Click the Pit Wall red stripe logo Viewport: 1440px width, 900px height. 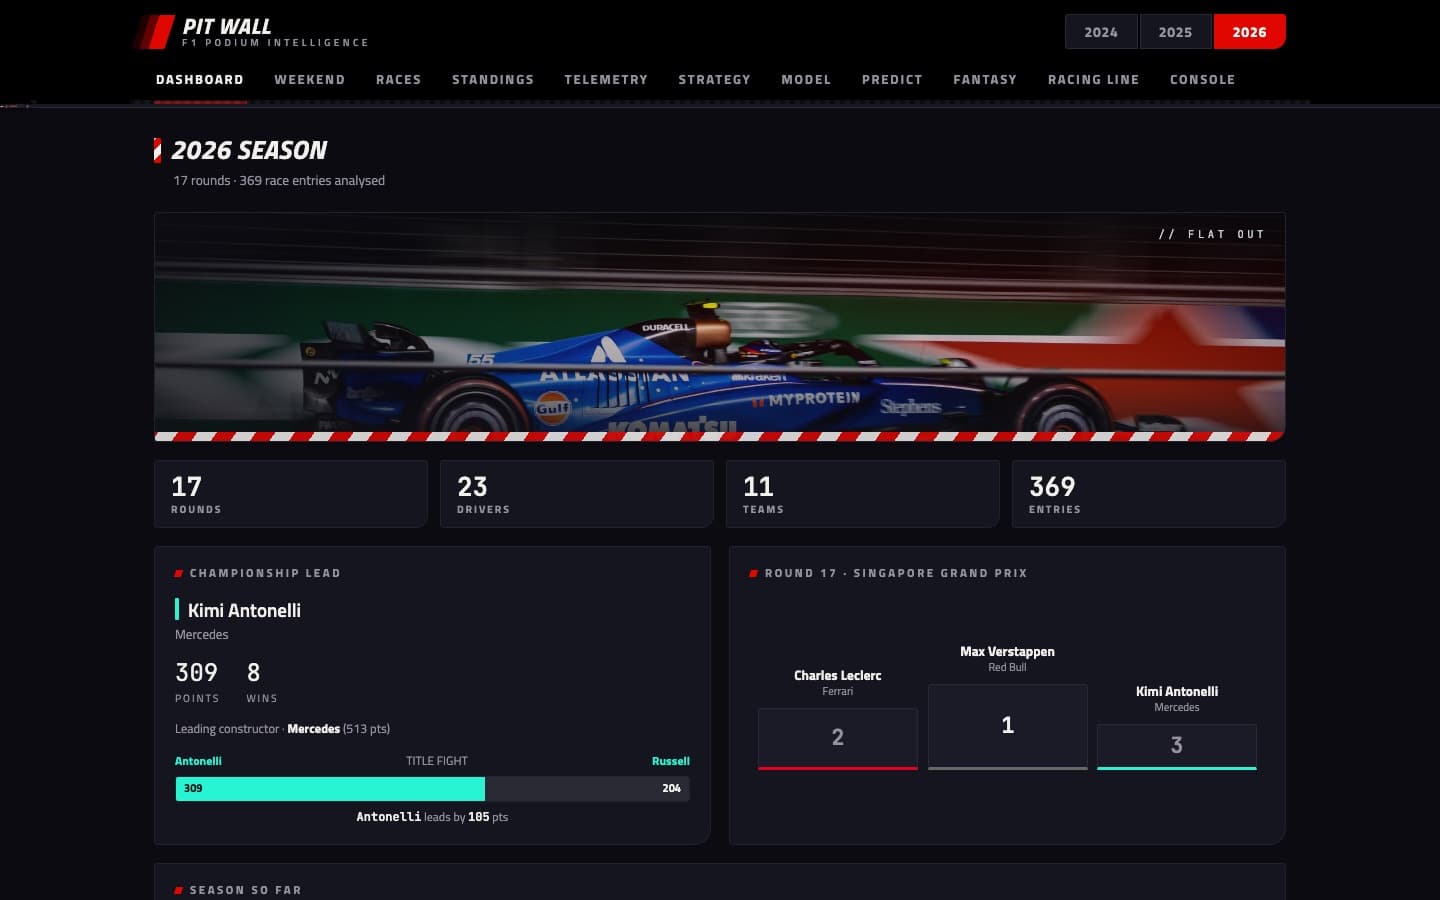154,32
